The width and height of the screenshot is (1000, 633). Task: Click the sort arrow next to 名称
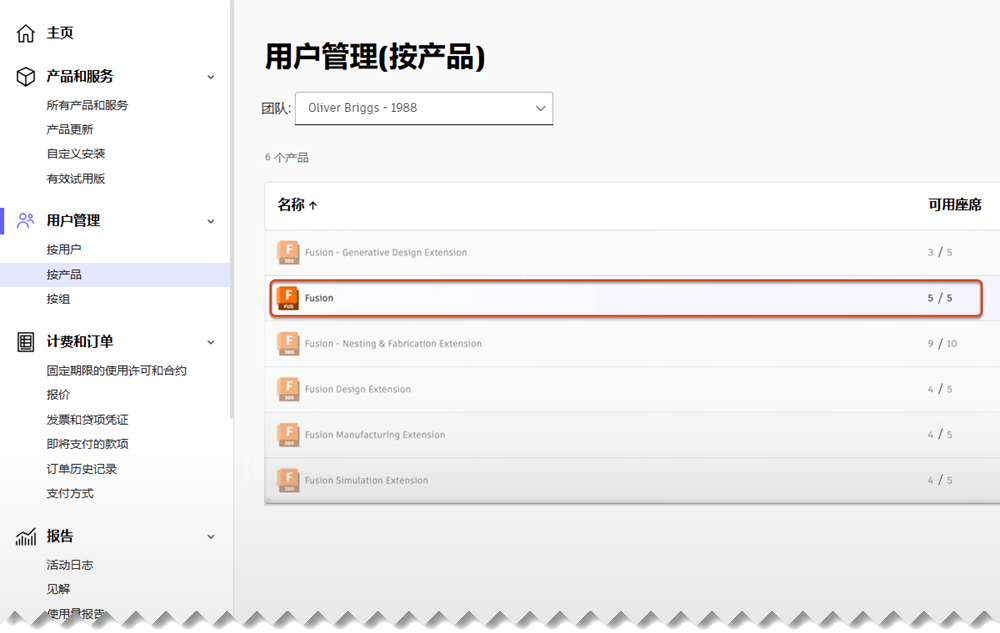(x=312, y=205)
